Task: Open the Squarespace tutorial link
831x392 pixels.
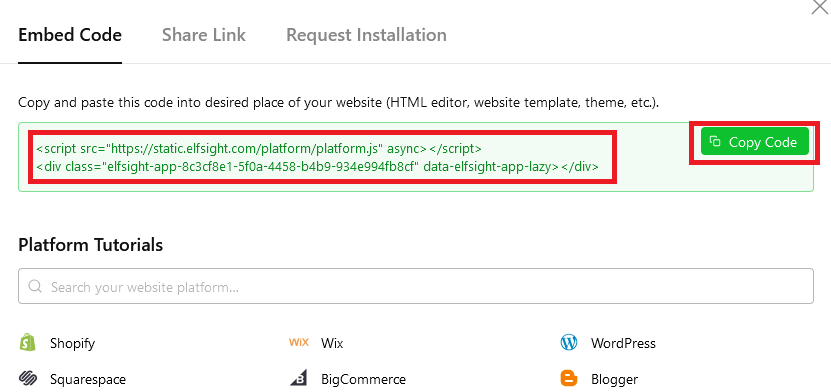Action: (x=88, y=379)
